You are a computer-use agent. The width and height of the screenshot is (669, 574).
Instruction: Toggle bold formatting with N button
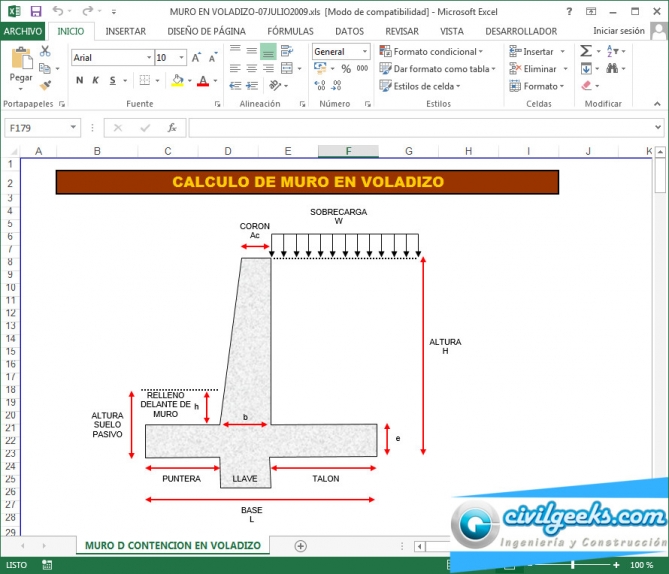pyautogui.click(x=79, y=81)
